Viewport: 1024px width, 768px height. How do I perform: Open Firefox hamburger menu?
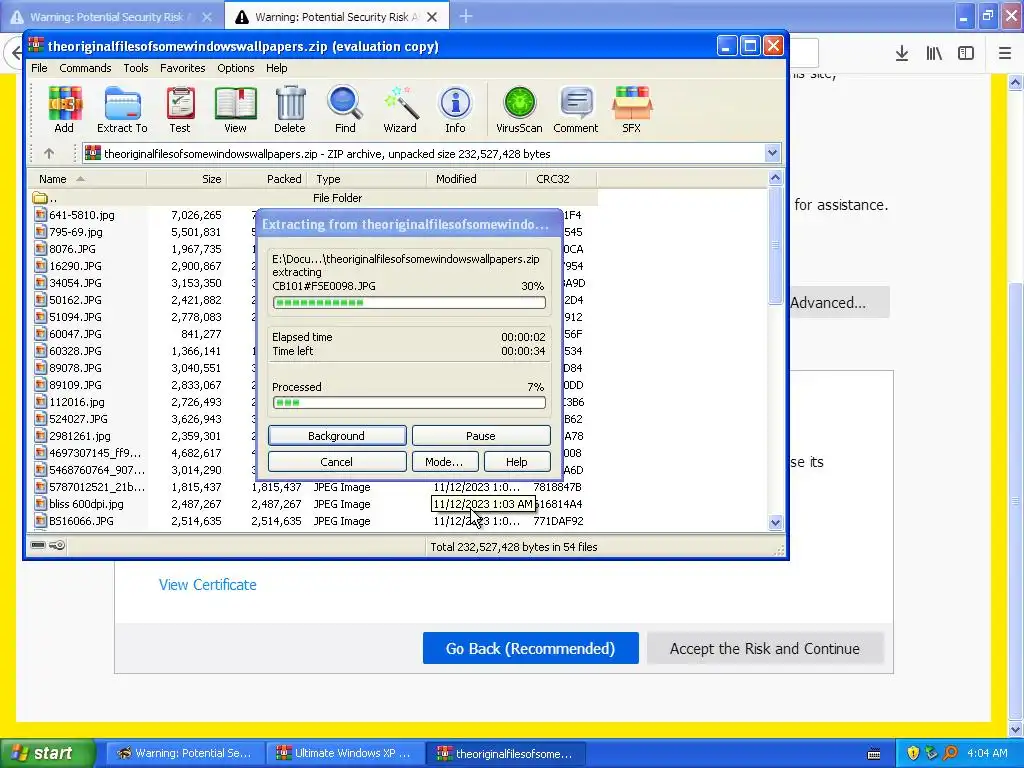(x=1005, y=54)
